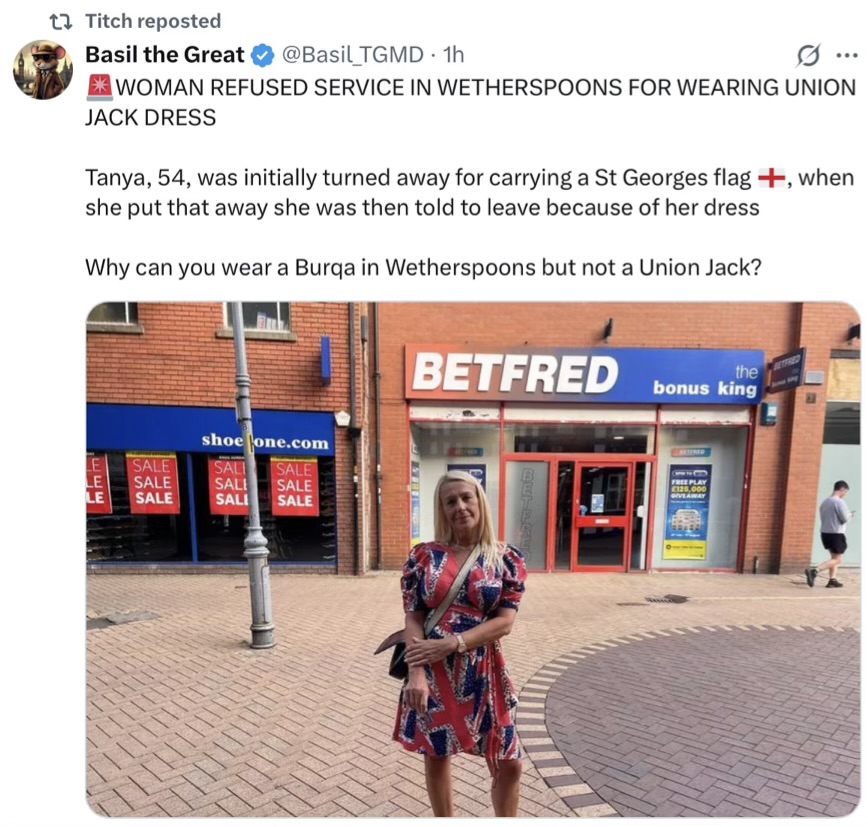Click the repost arrows icon beside Titch
868x827 pixels.
point(60,22)
